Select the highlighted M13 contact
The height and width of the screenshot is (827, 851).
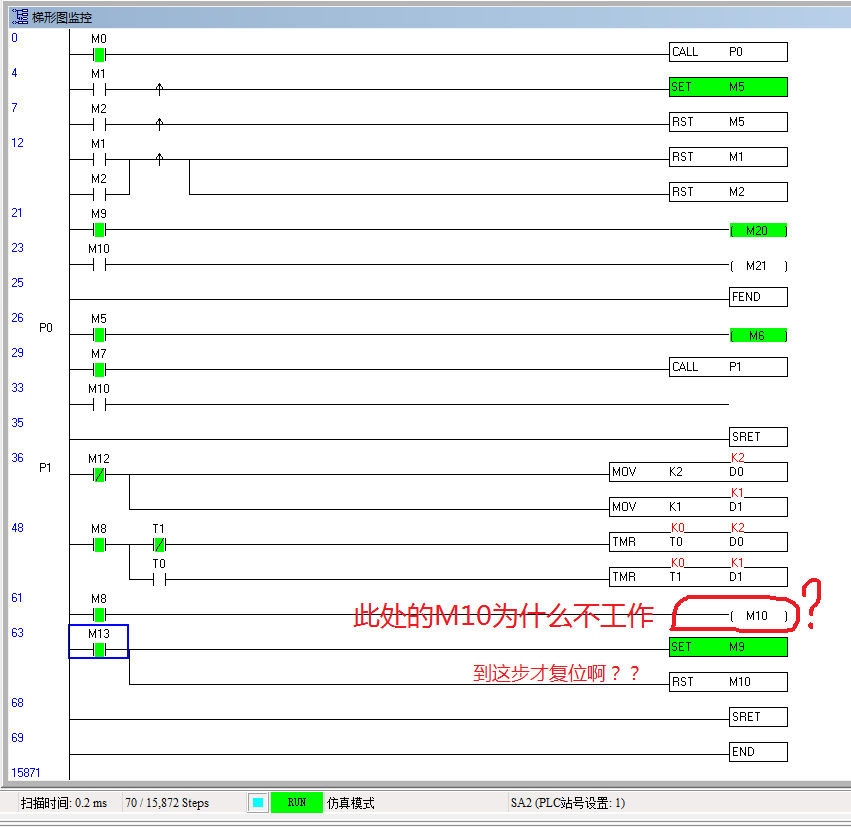click(99, 649)
